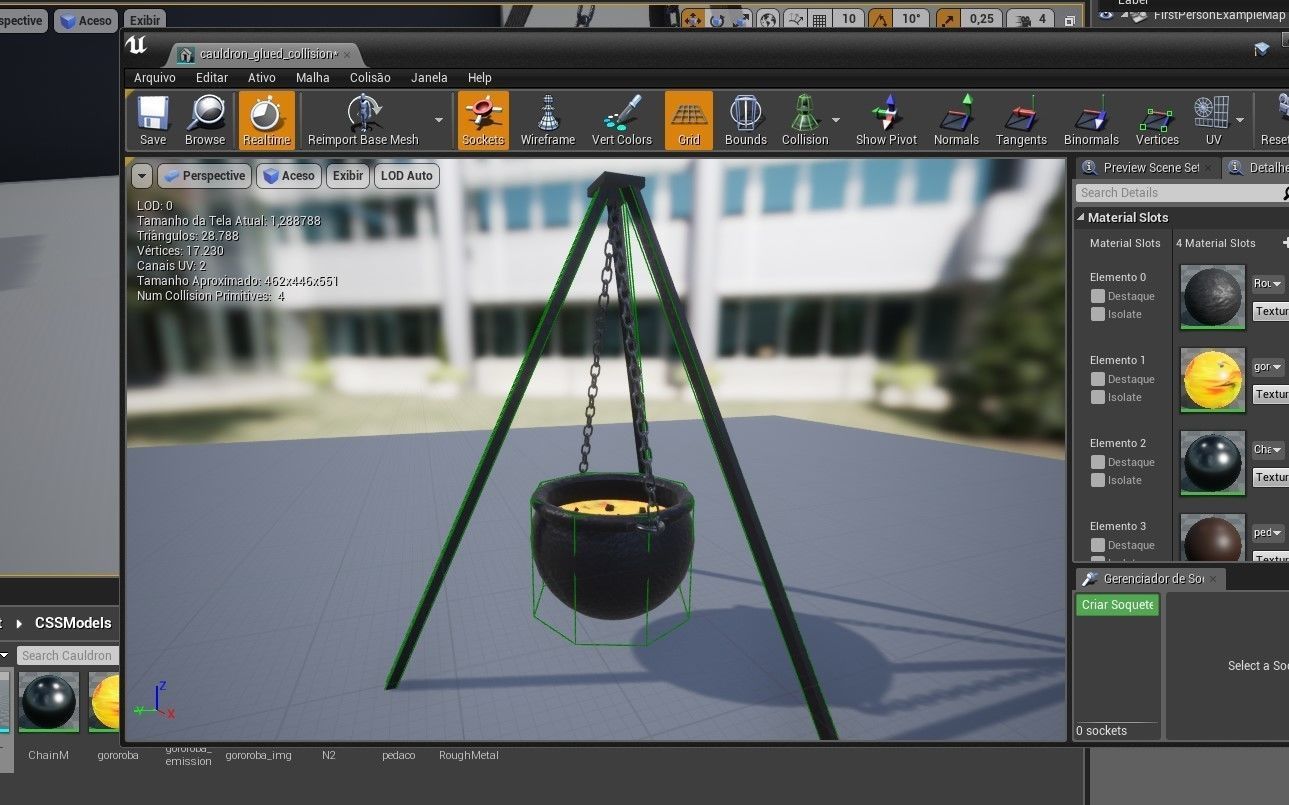Enable Destaque for Elemento 1
This screenshot has width=1289, height=805.
(1098, 379)
